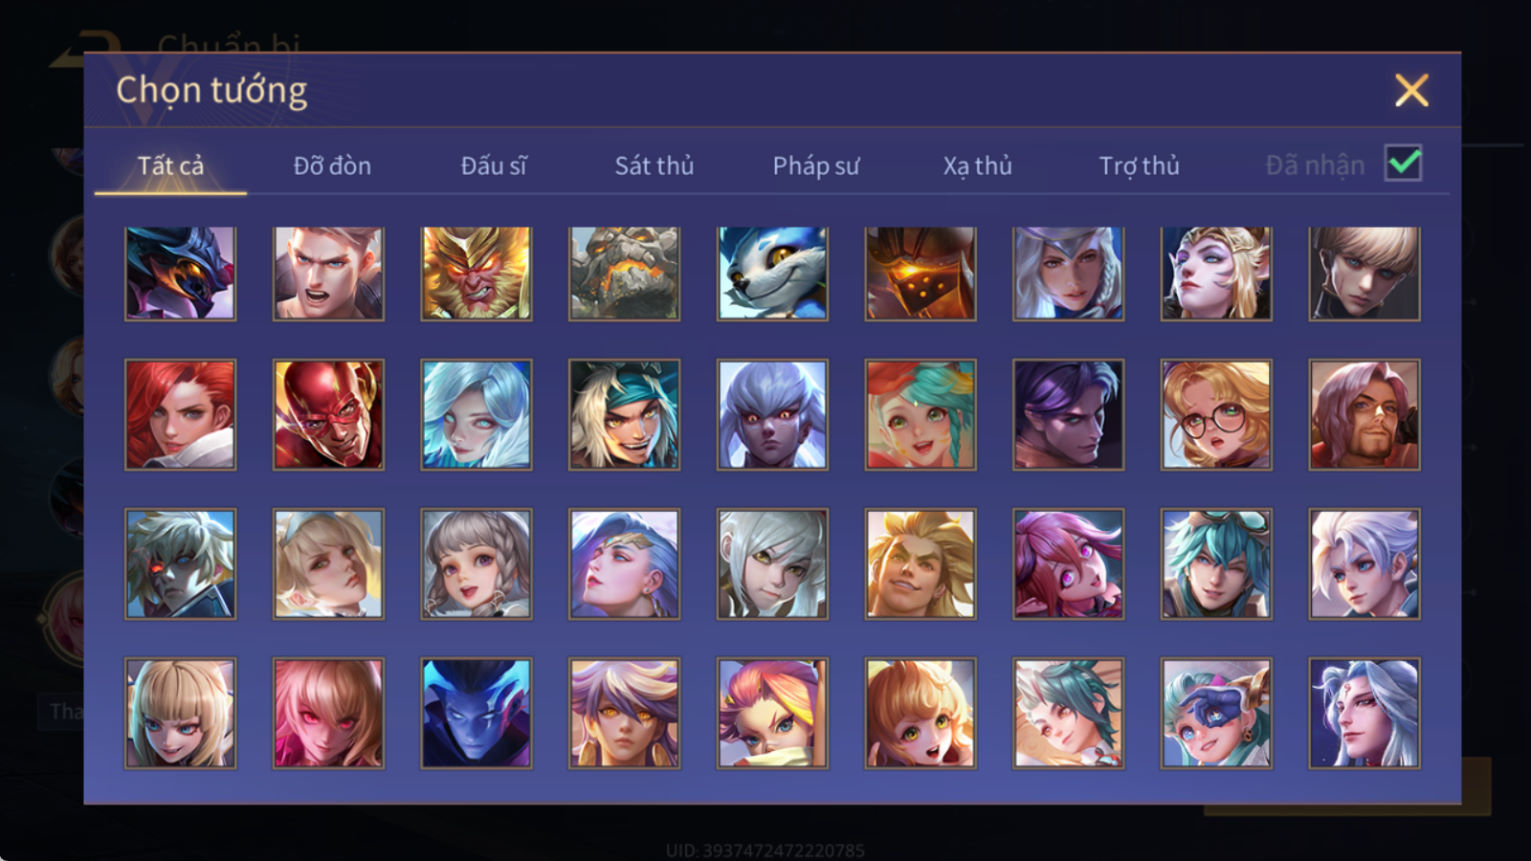Viewport: 1531px width, 861px height.
Task: Open the Sát thủ tab
Action: (654, 166)
